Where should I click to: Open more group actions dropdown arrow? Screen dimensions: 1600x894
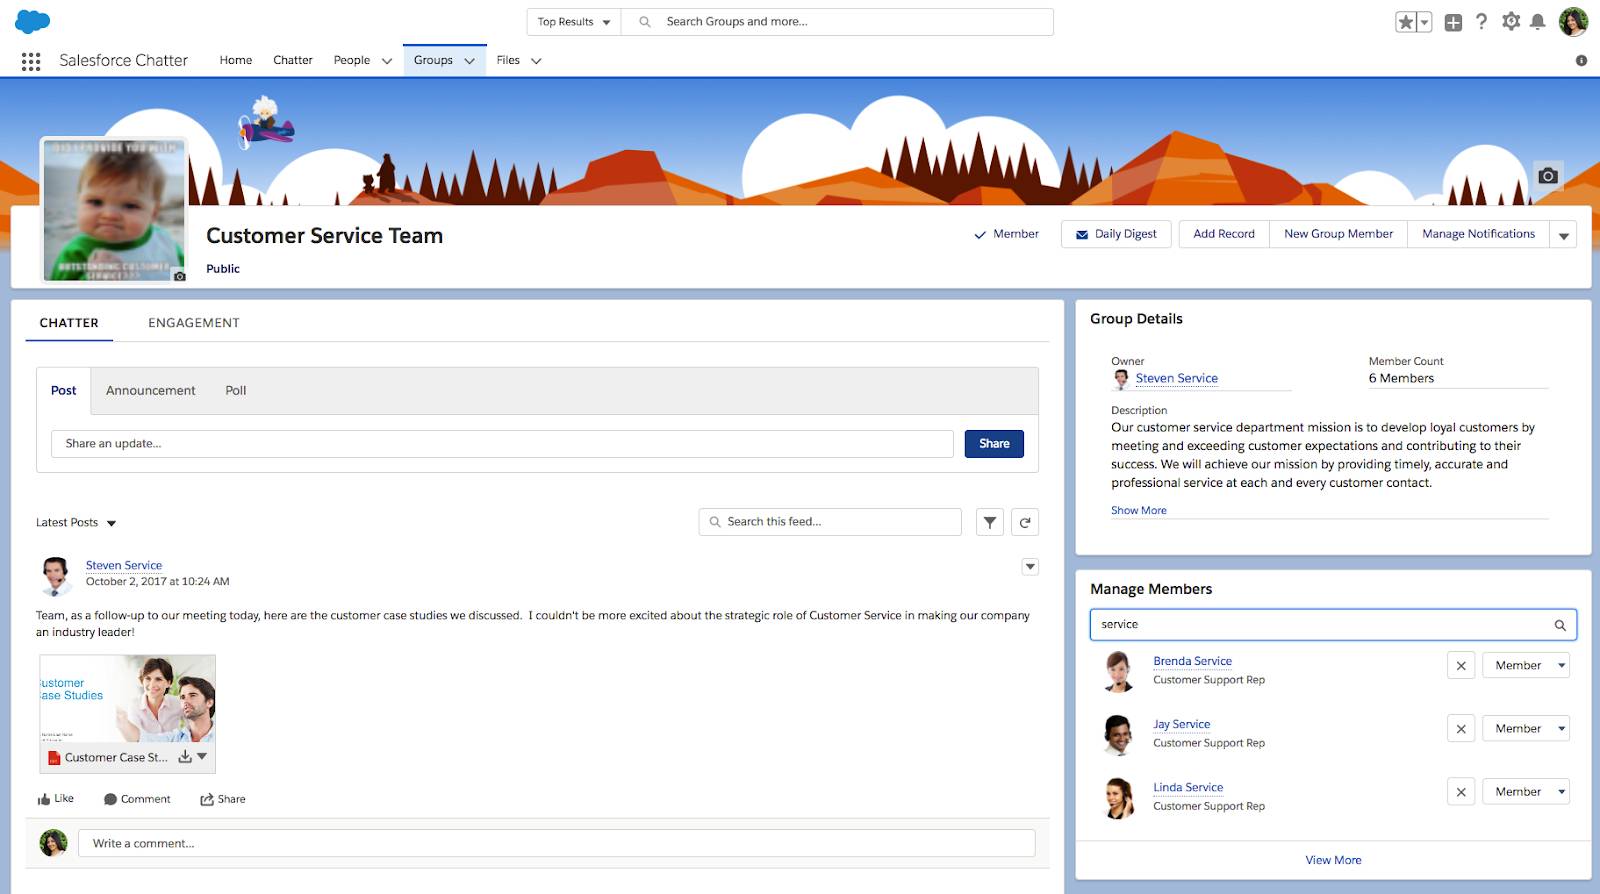1564,235
